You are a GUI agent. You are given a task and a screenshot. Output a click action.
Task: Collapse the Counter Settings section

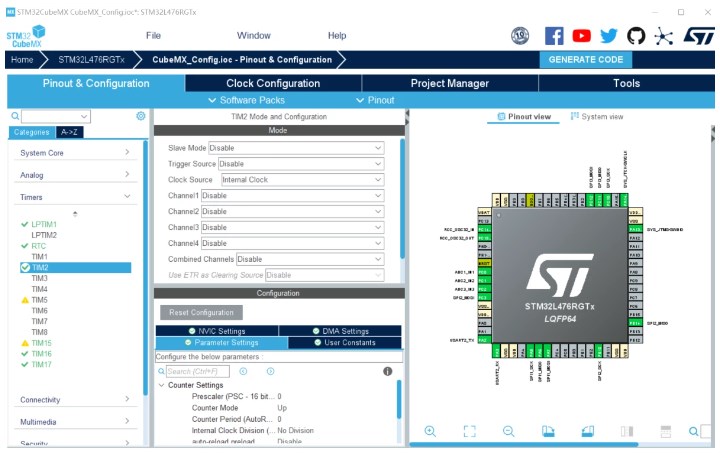tap(162, 385)
